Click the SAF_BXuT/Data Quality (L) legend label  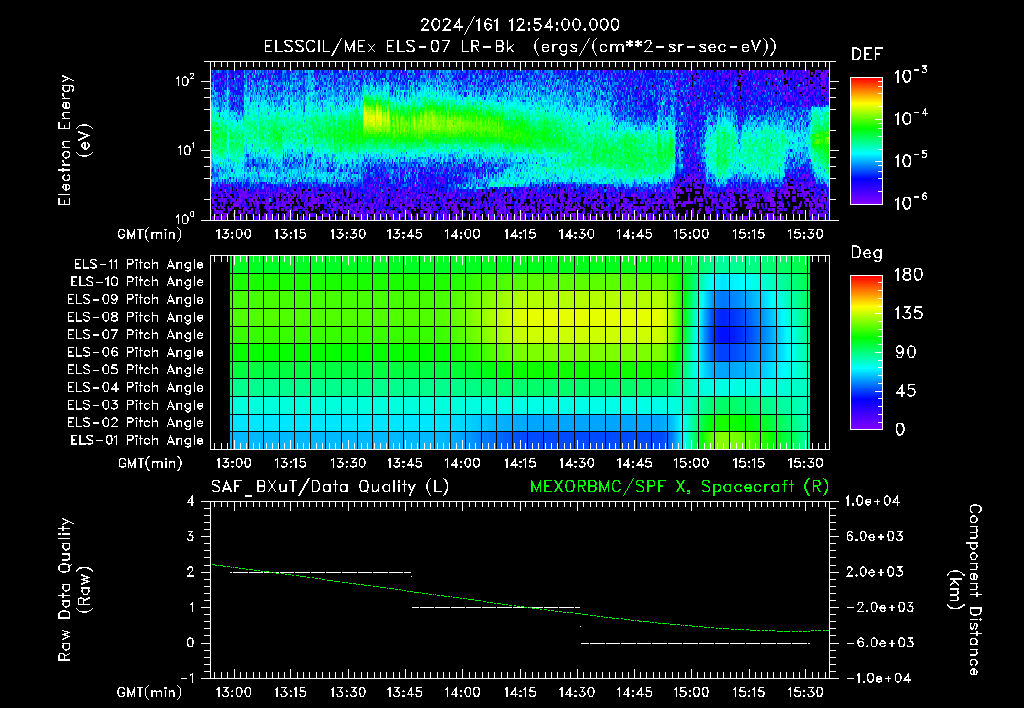click(330, 487)
